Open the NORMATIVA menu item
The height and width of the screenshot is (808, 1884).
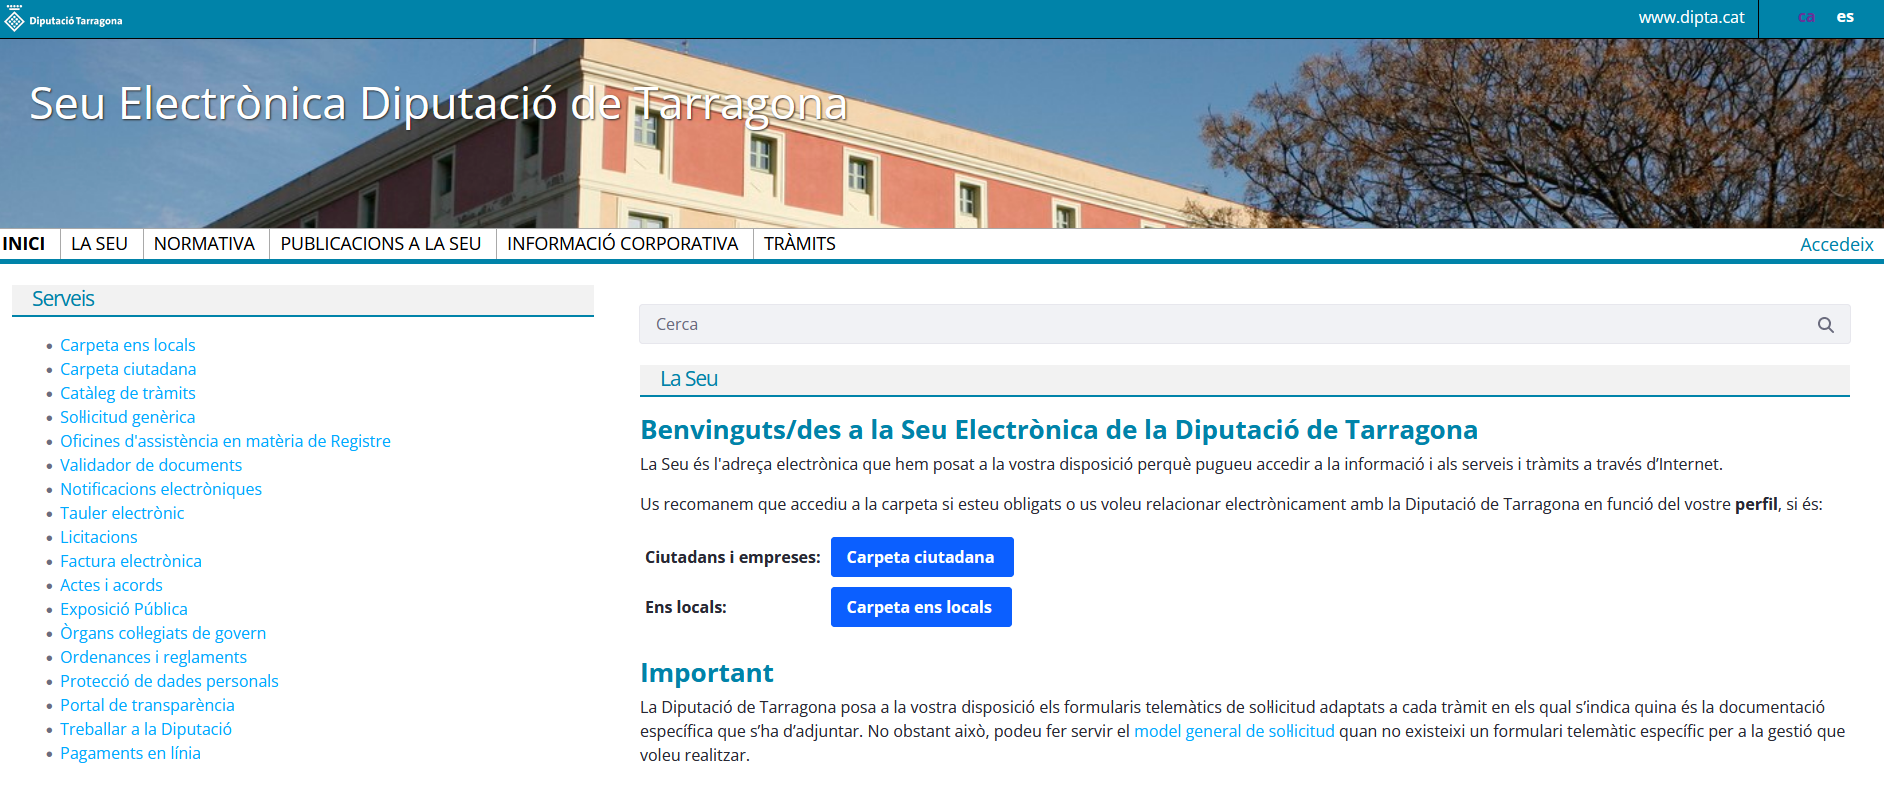tap(204, 244)
